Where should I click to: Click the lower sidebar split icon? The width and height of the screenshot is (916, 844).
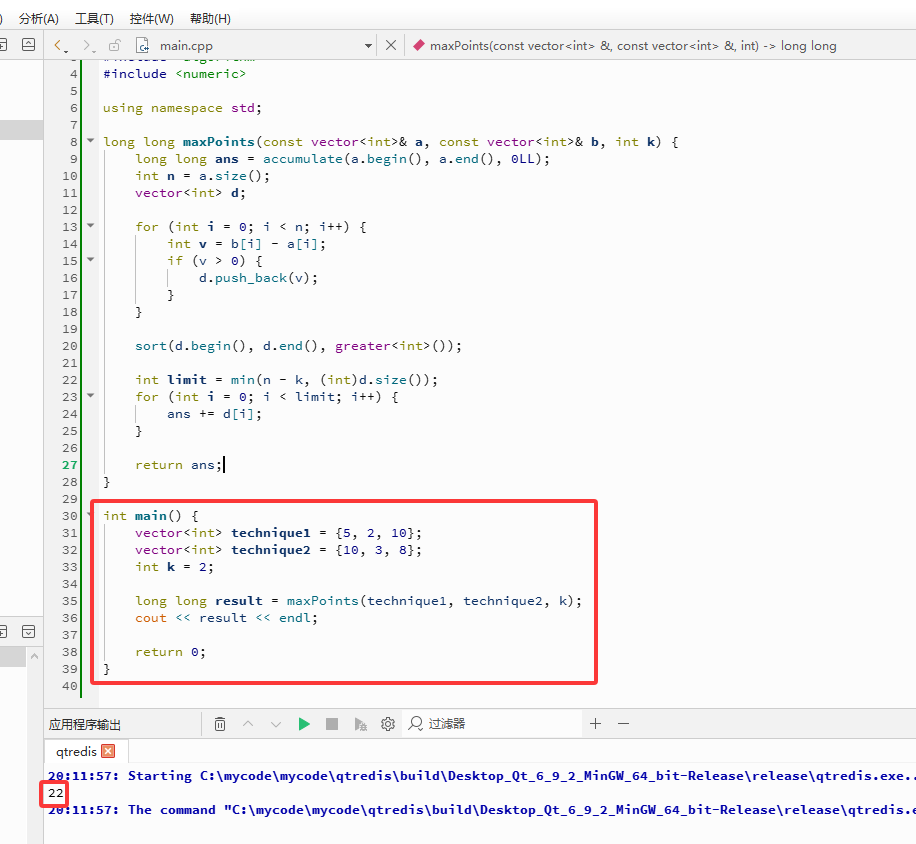(3, 631)
